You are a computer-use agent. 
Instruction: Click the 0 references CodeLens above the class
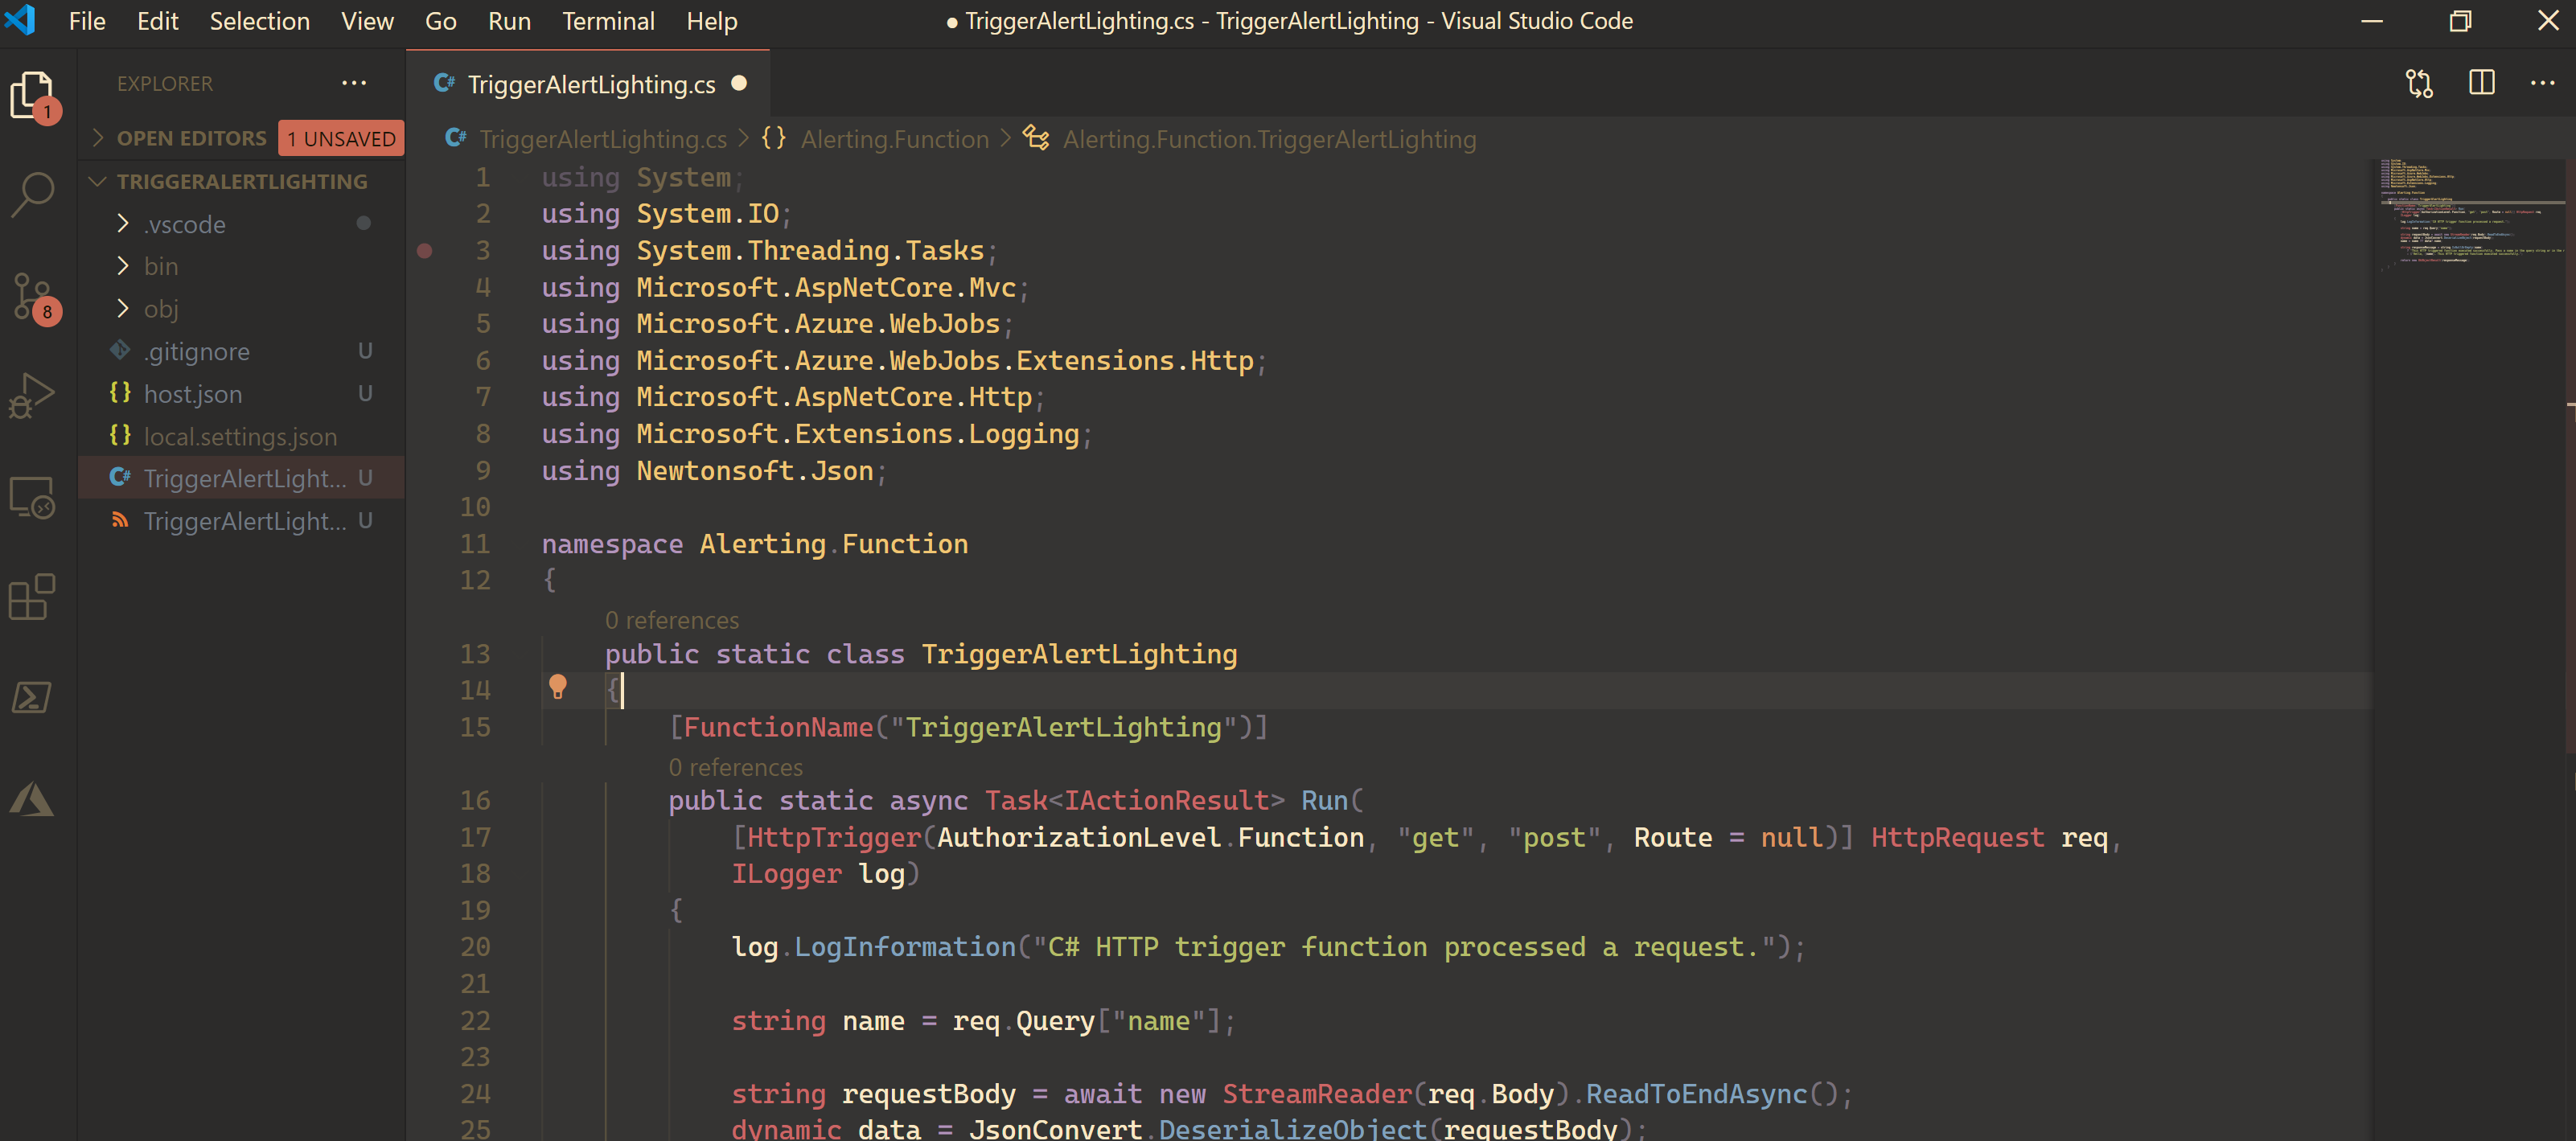pos(672,620)
